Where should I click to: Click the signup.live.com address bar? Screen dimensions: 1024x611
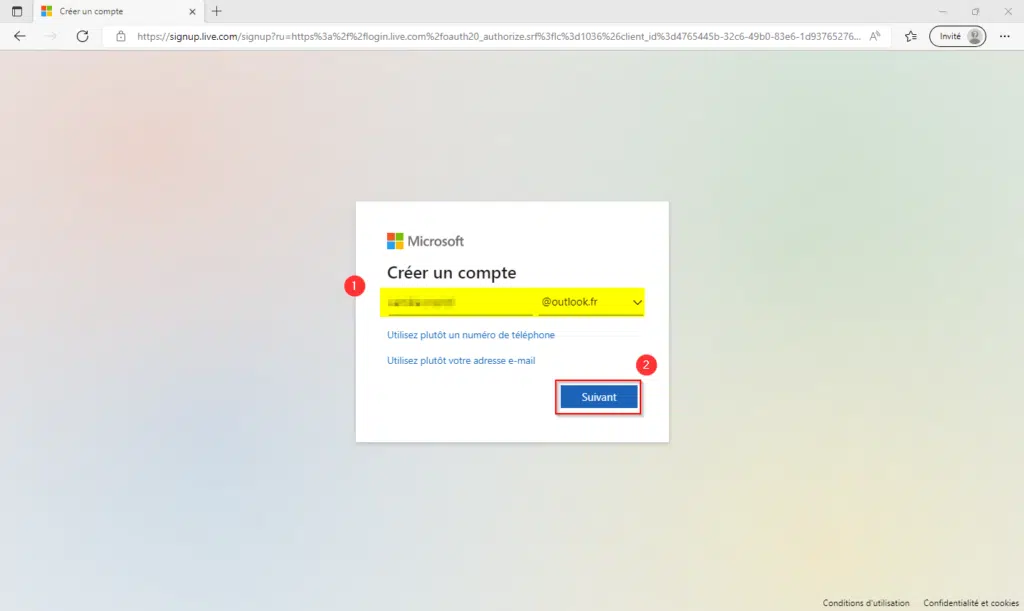pyautogui.click(x=498, y=37)
